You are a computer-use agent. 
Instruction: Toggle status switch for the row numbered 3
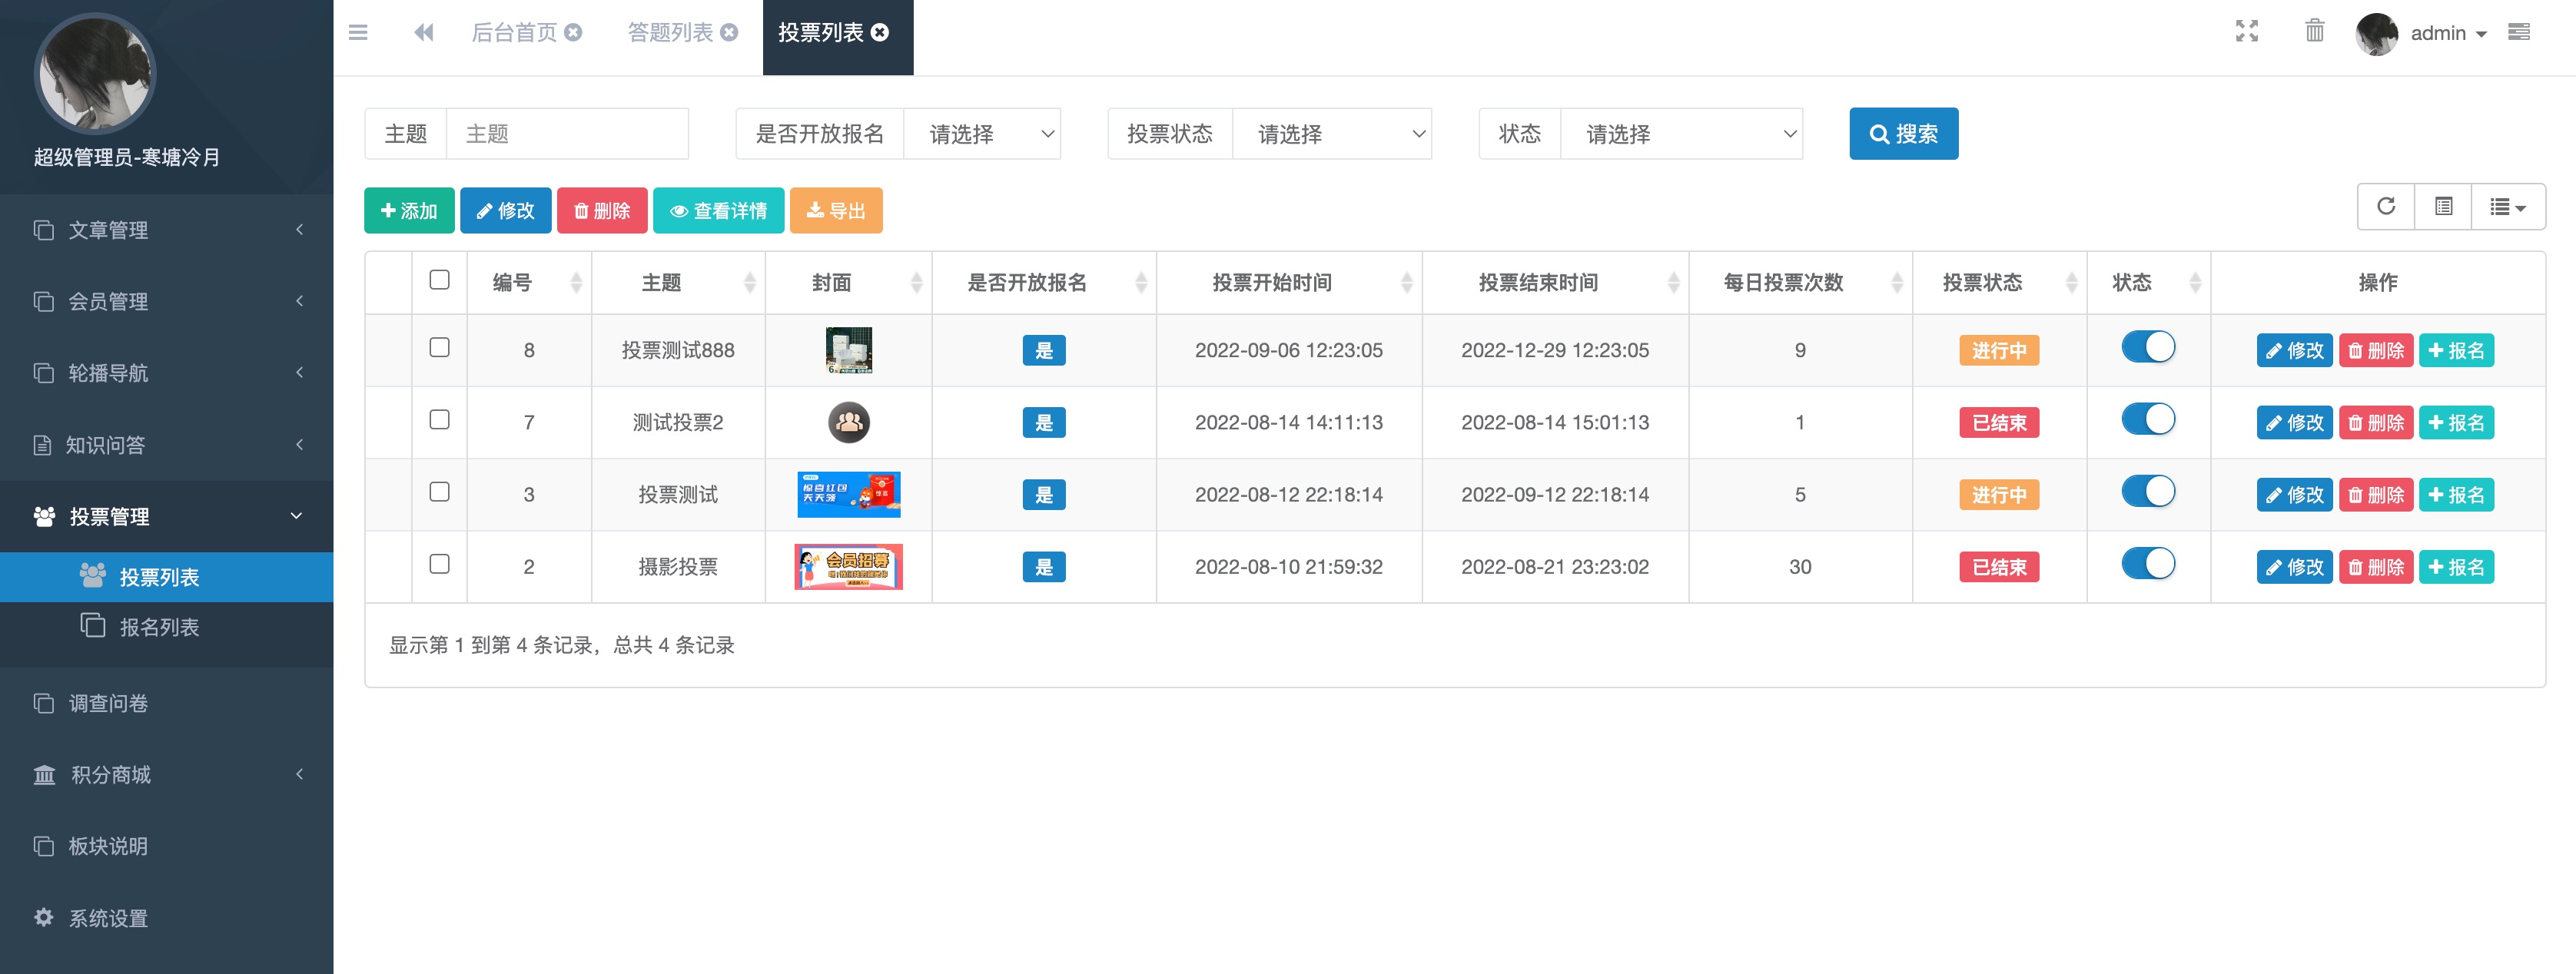click(x=2148, y=491)
